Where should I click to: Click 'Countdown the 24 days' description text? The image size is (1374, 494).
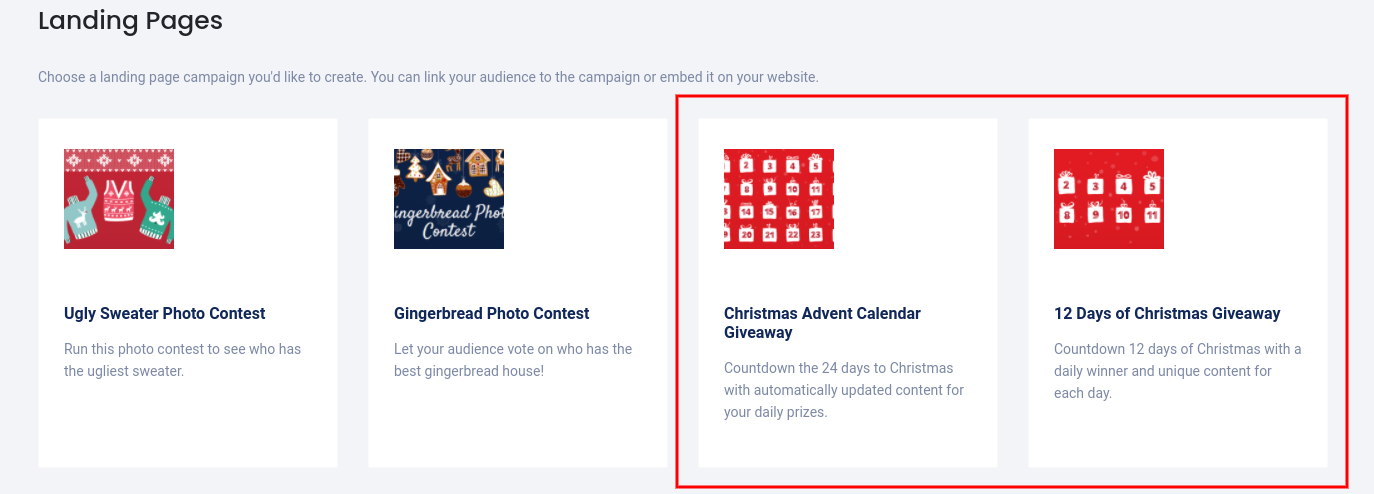point(844,389)
